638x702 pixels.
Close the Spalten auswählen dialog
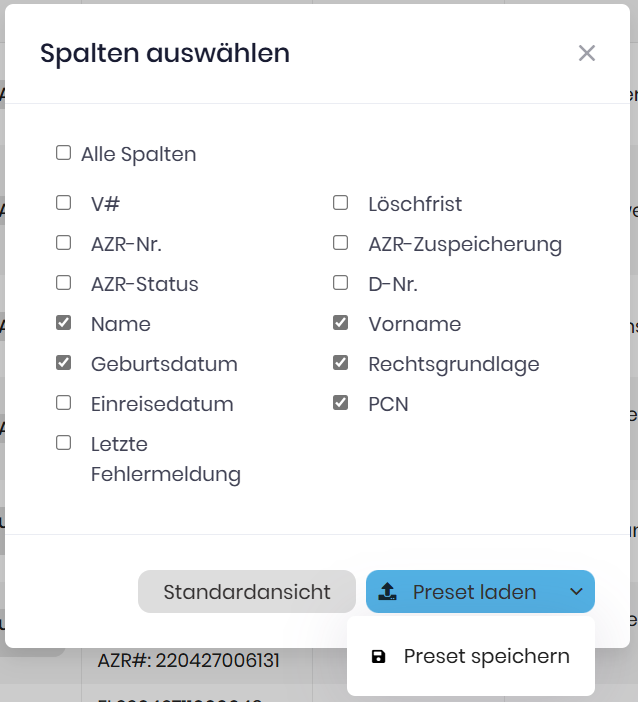click(587, 54)
